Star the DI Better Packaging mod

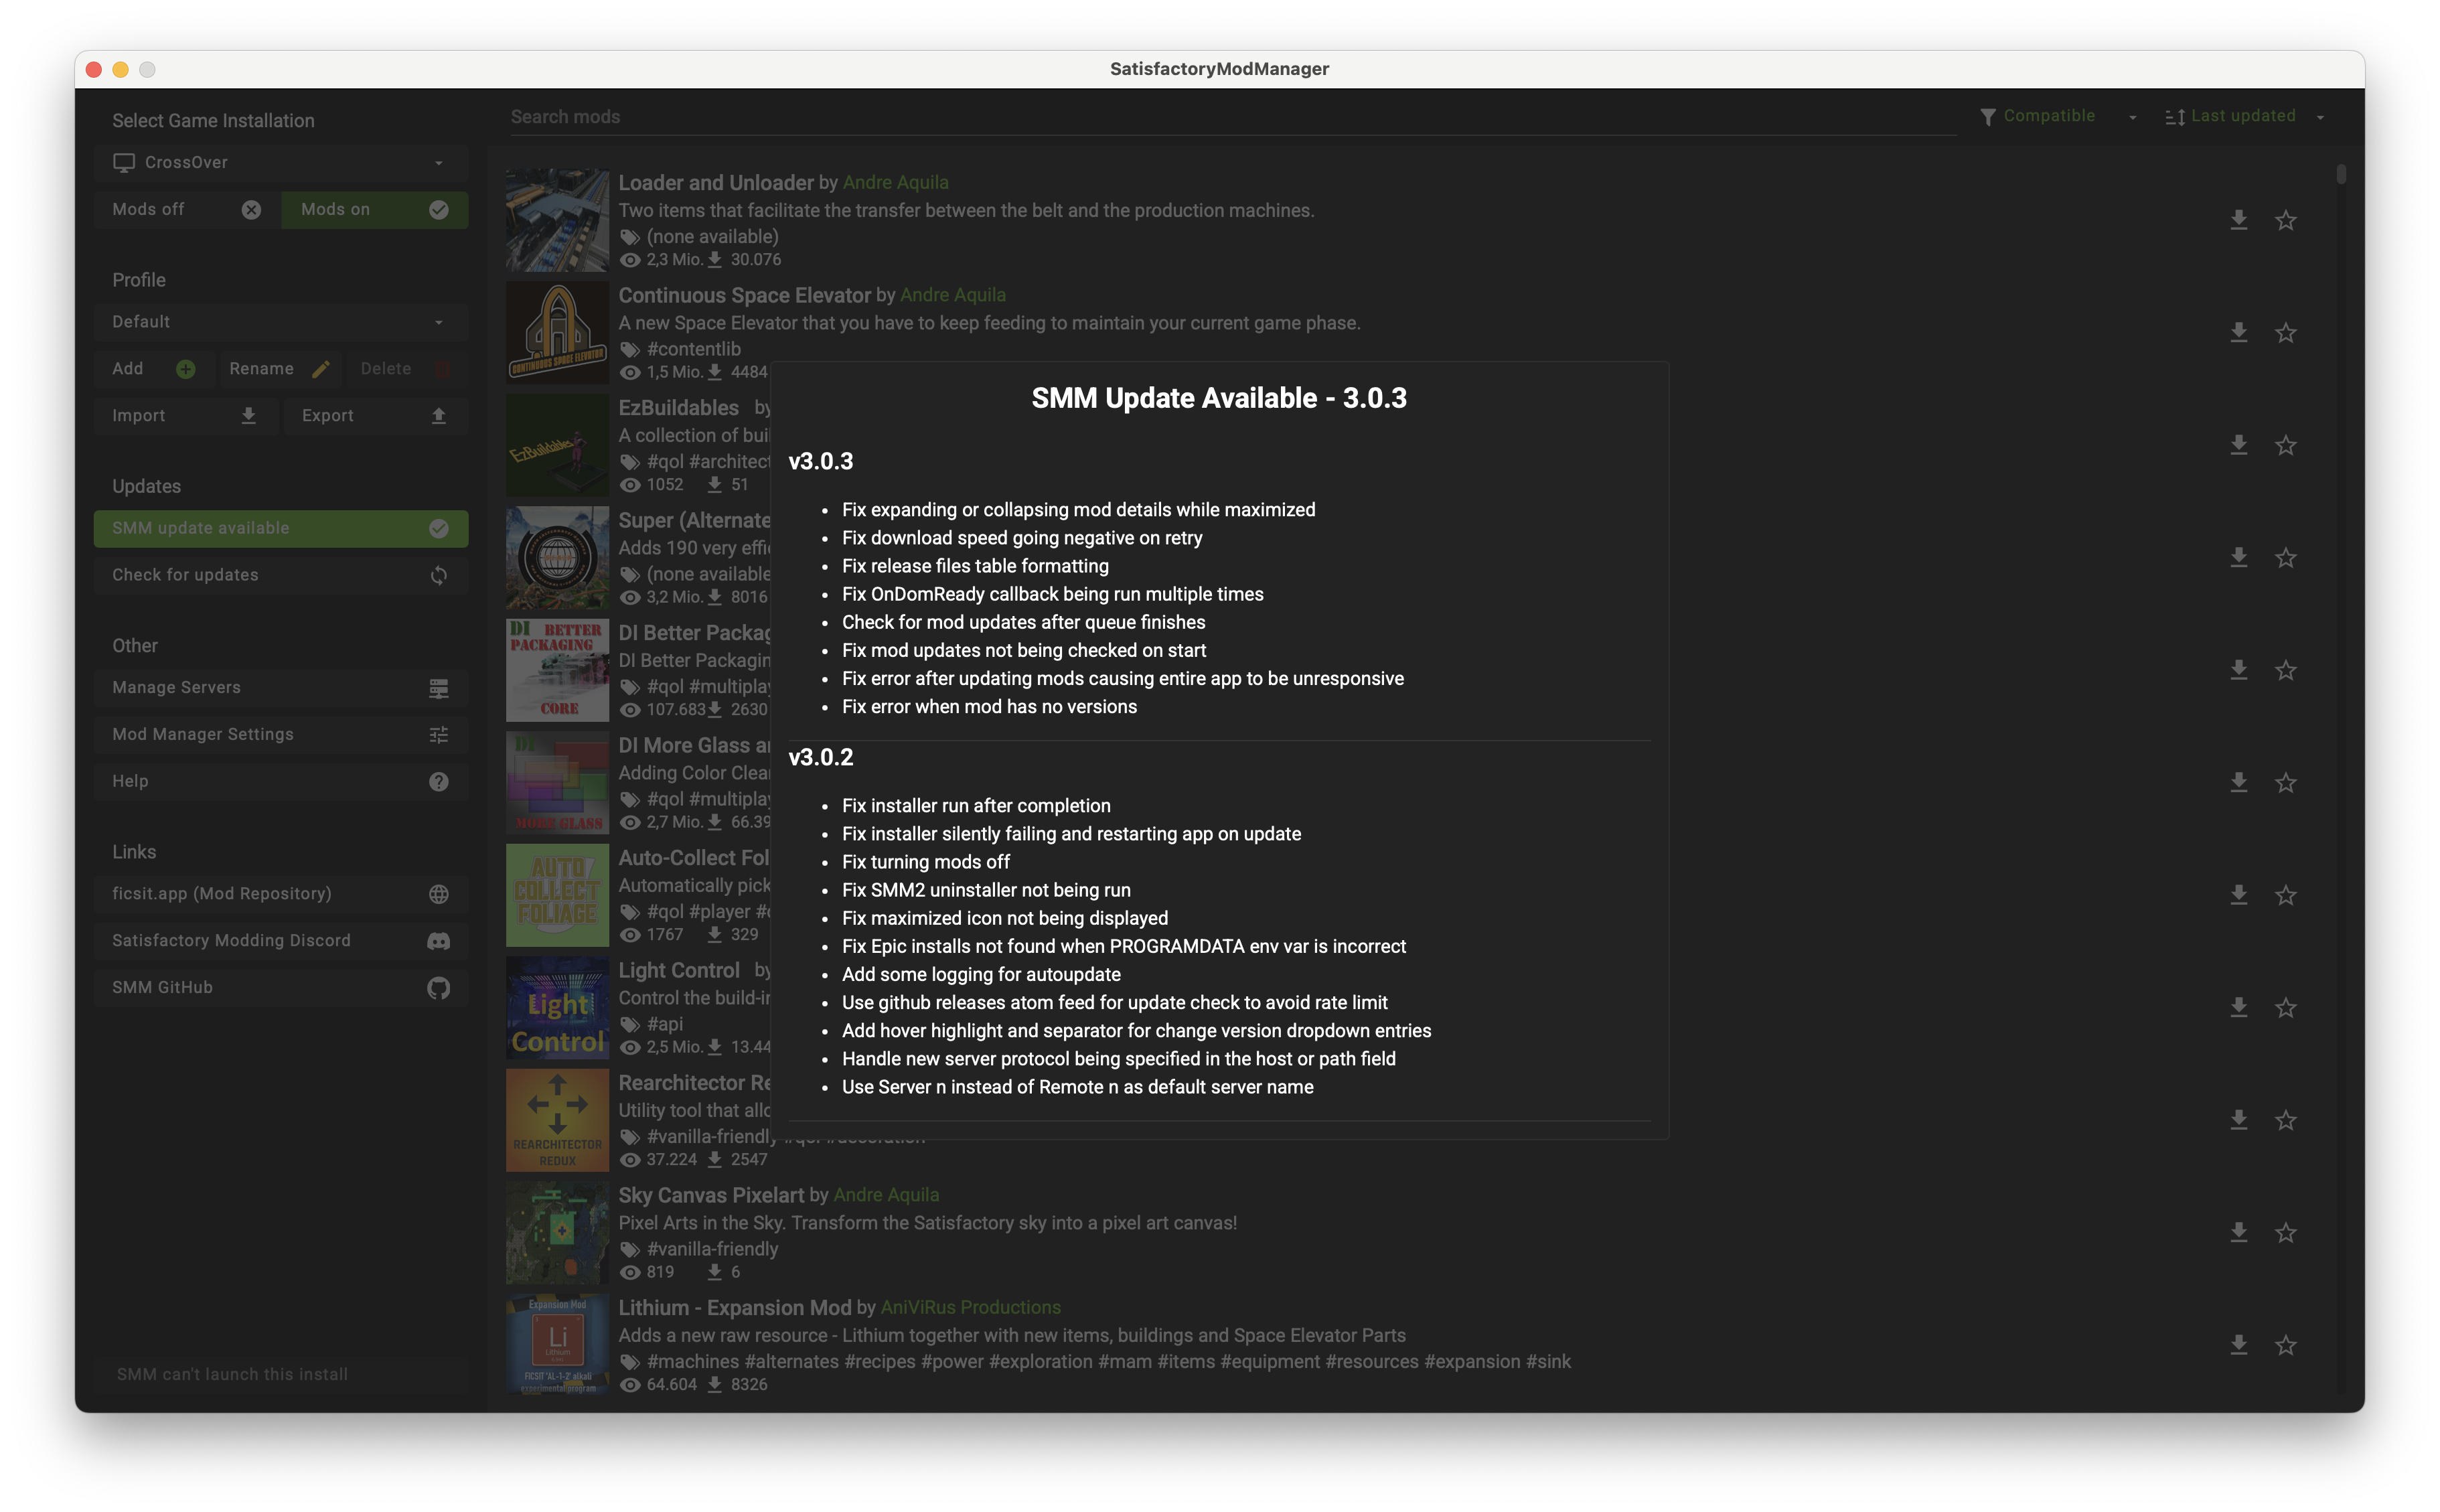pyautogui.click(x=2285, y=670)
